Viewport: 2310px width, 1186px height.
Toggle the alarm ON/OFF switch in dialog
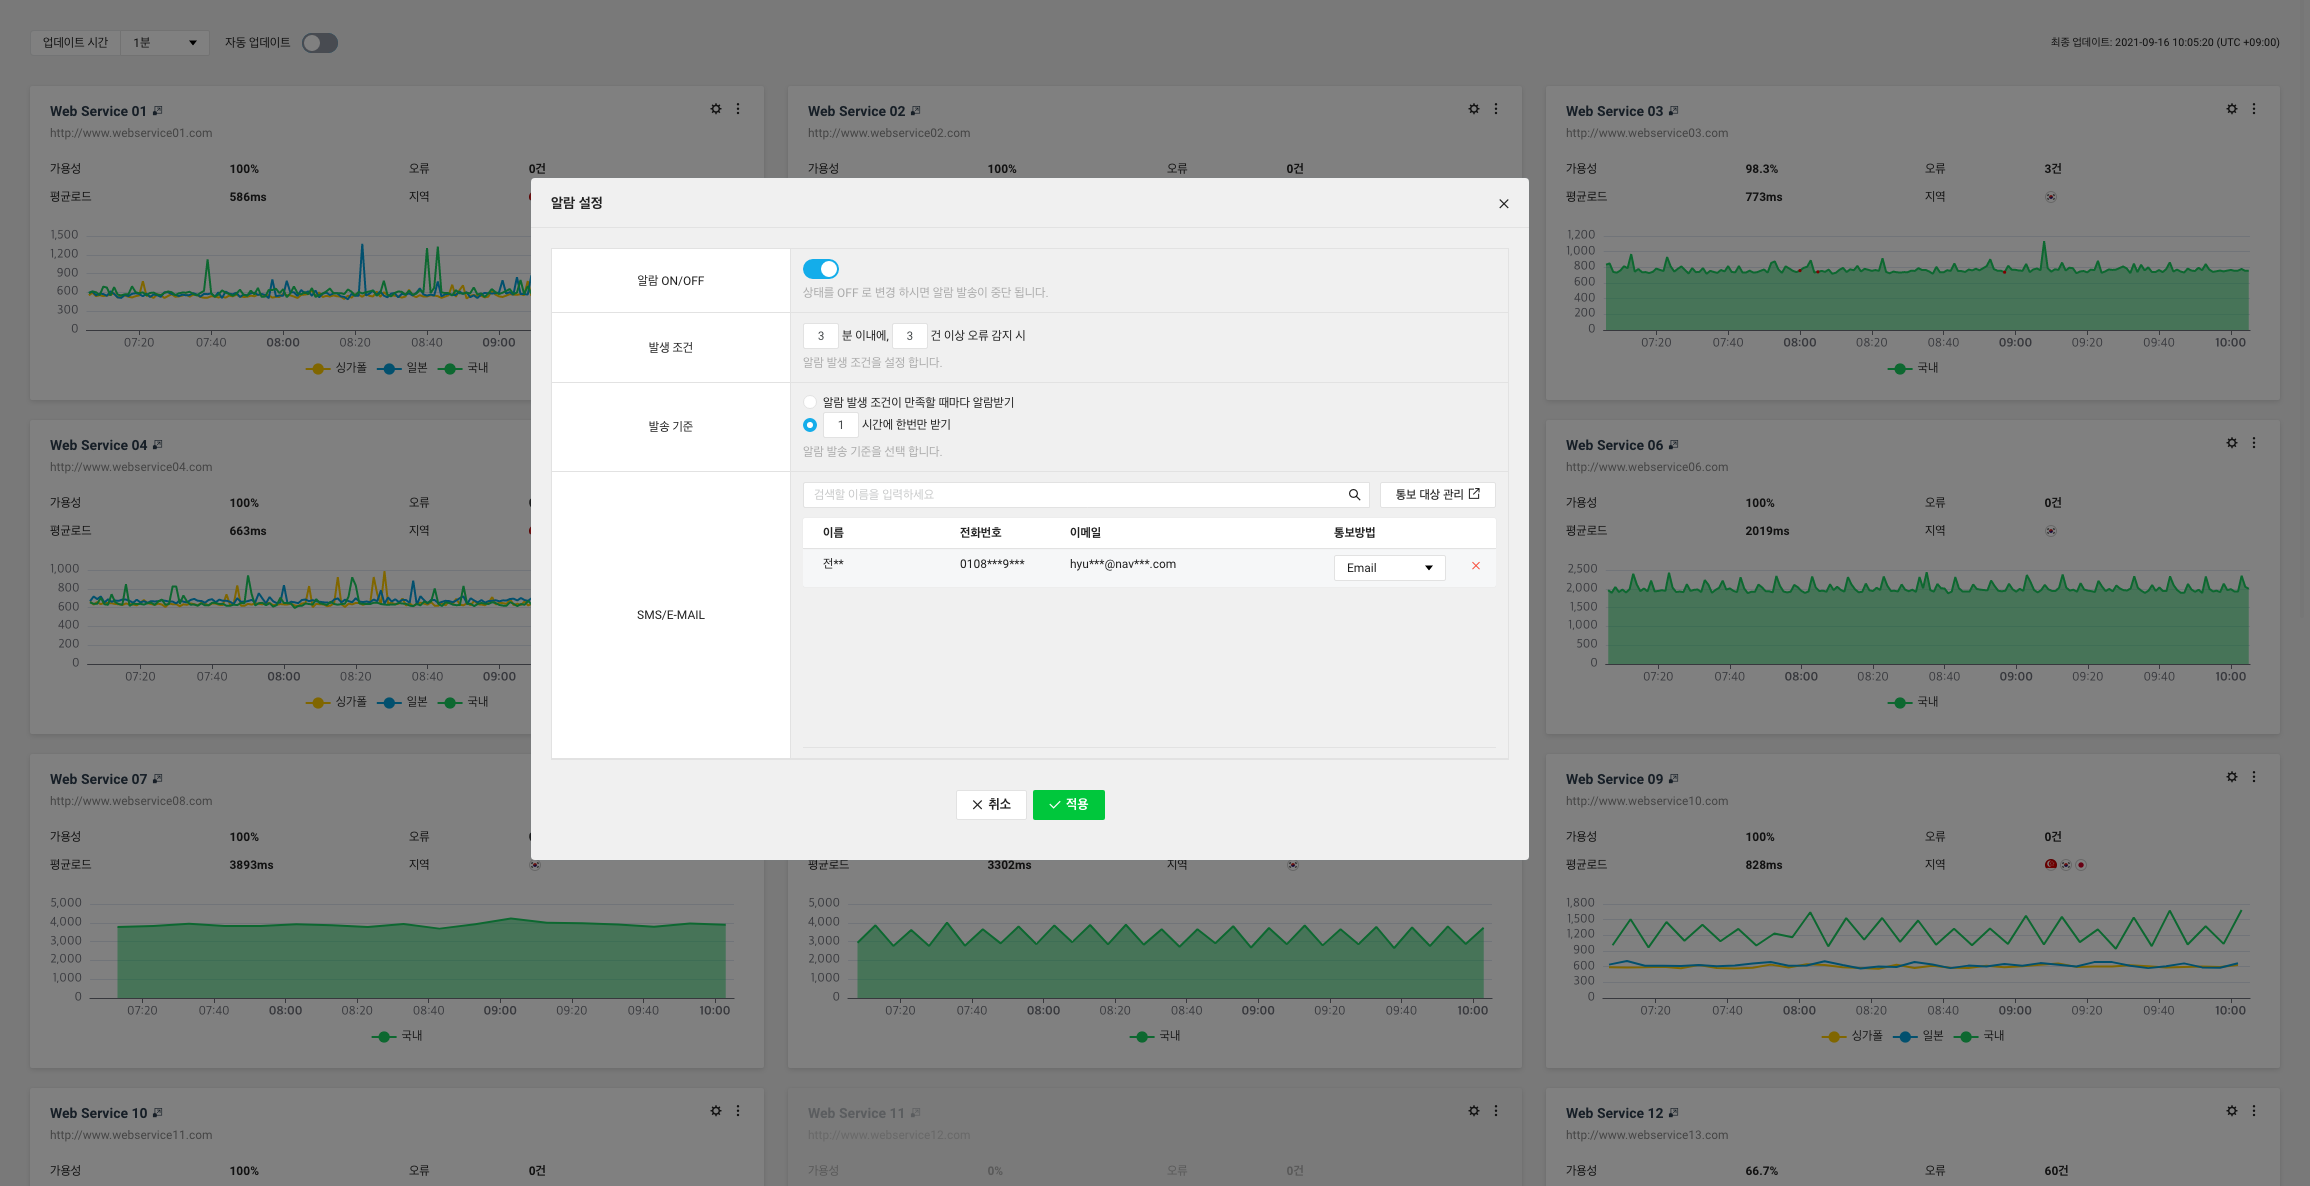820,269
